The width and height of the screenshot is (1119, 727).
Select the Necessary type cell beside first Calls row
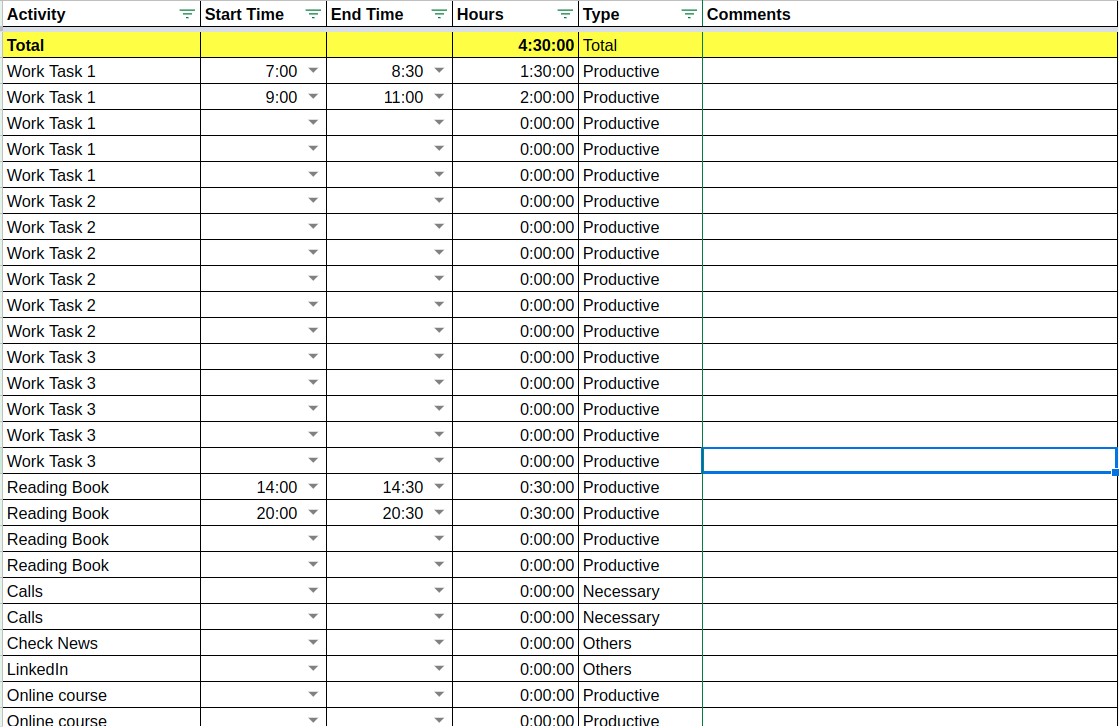click(x=640, y=590)
